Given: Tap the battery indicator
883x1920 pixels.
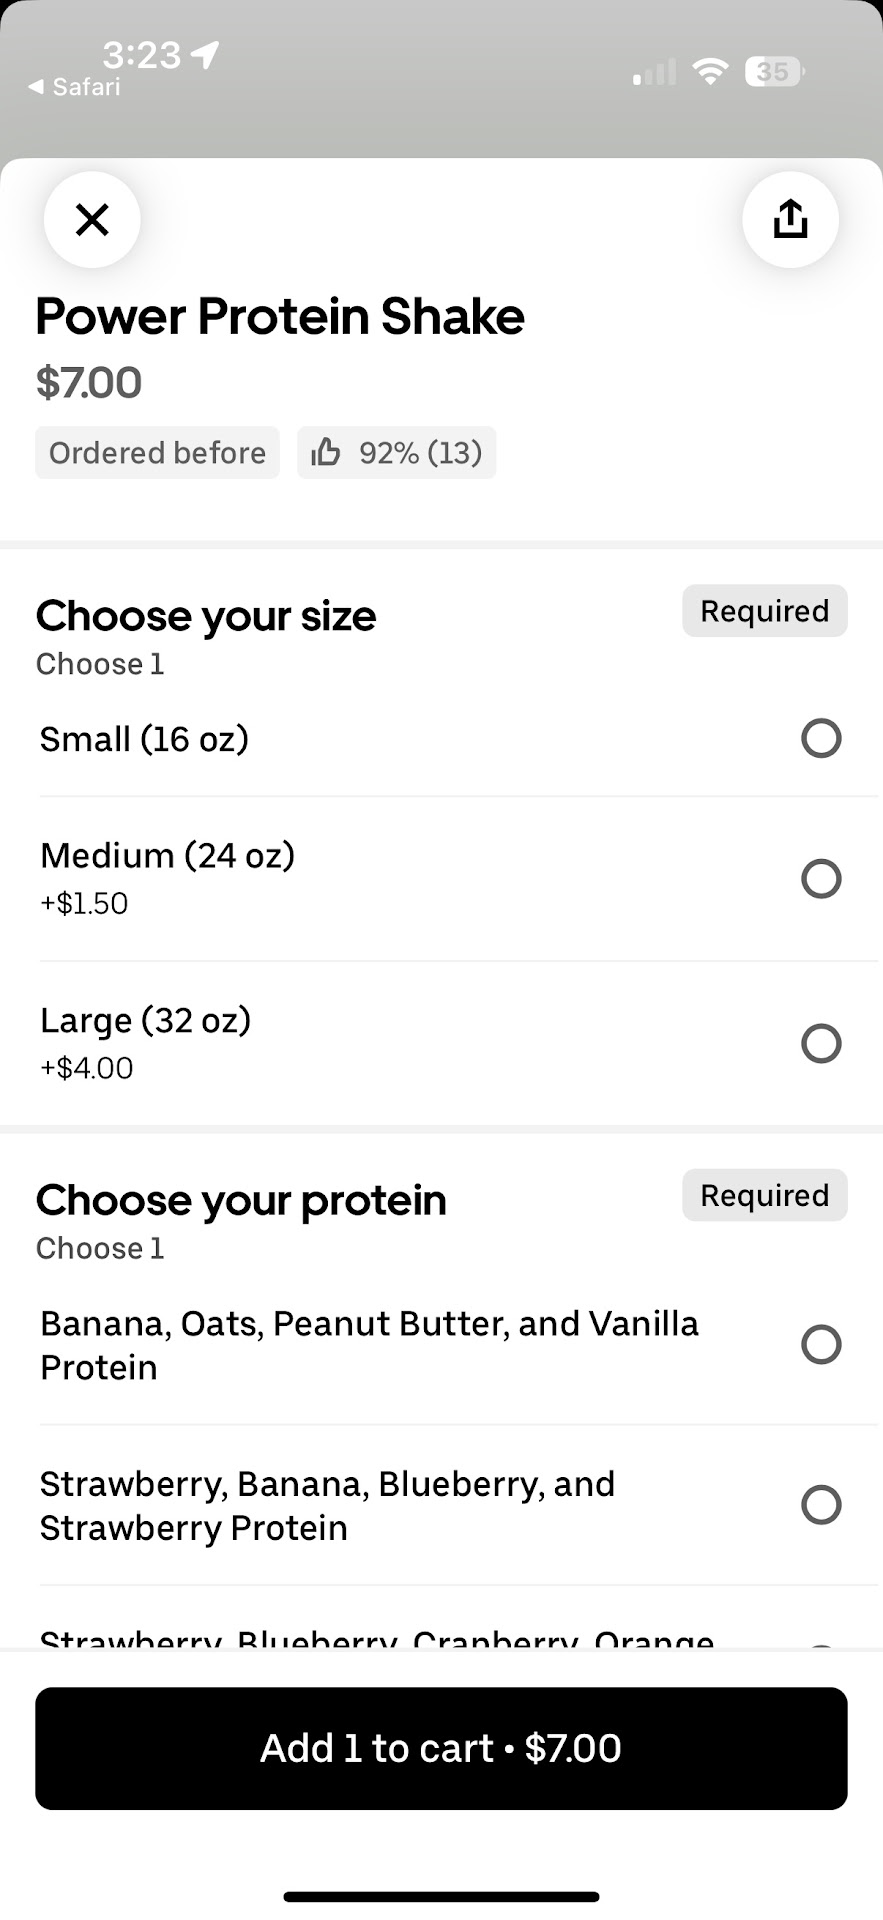Looking at the screenshot, I should (x=774, y=71).
